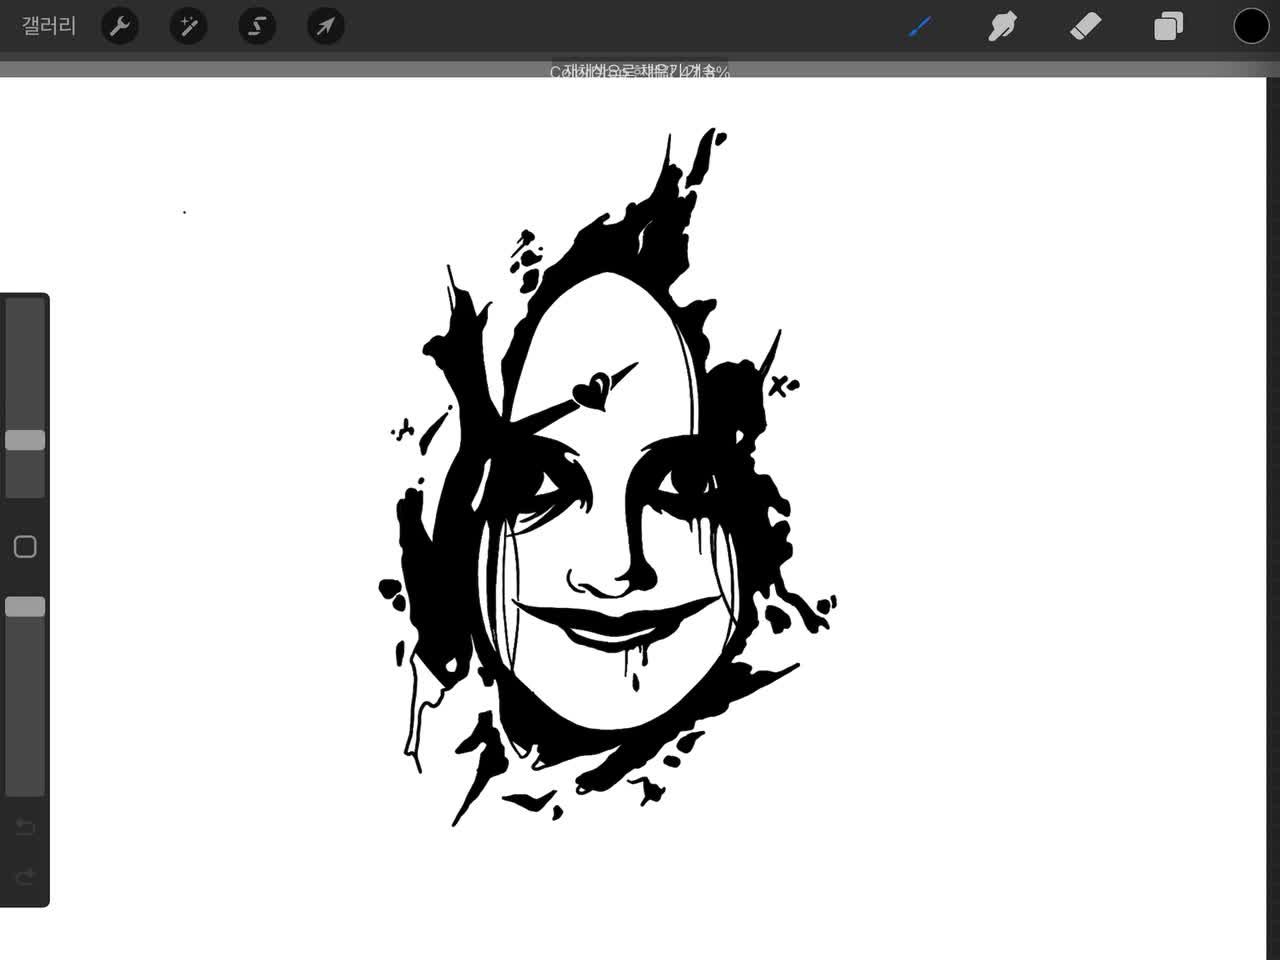This screenshot has height=960, width=1280.
Task: Select the Smudge finger tool
Action: (1002, 26)
